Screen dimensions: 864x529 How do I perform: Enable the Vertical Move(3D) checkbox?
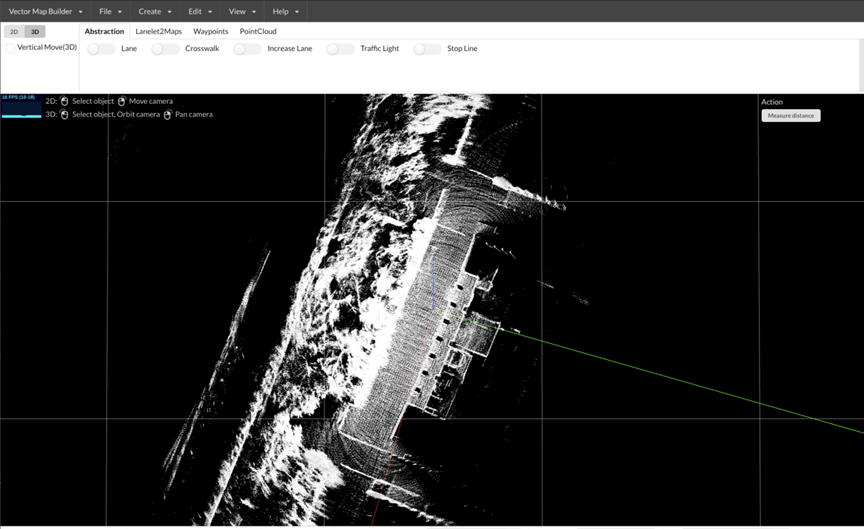click(11, 48)
